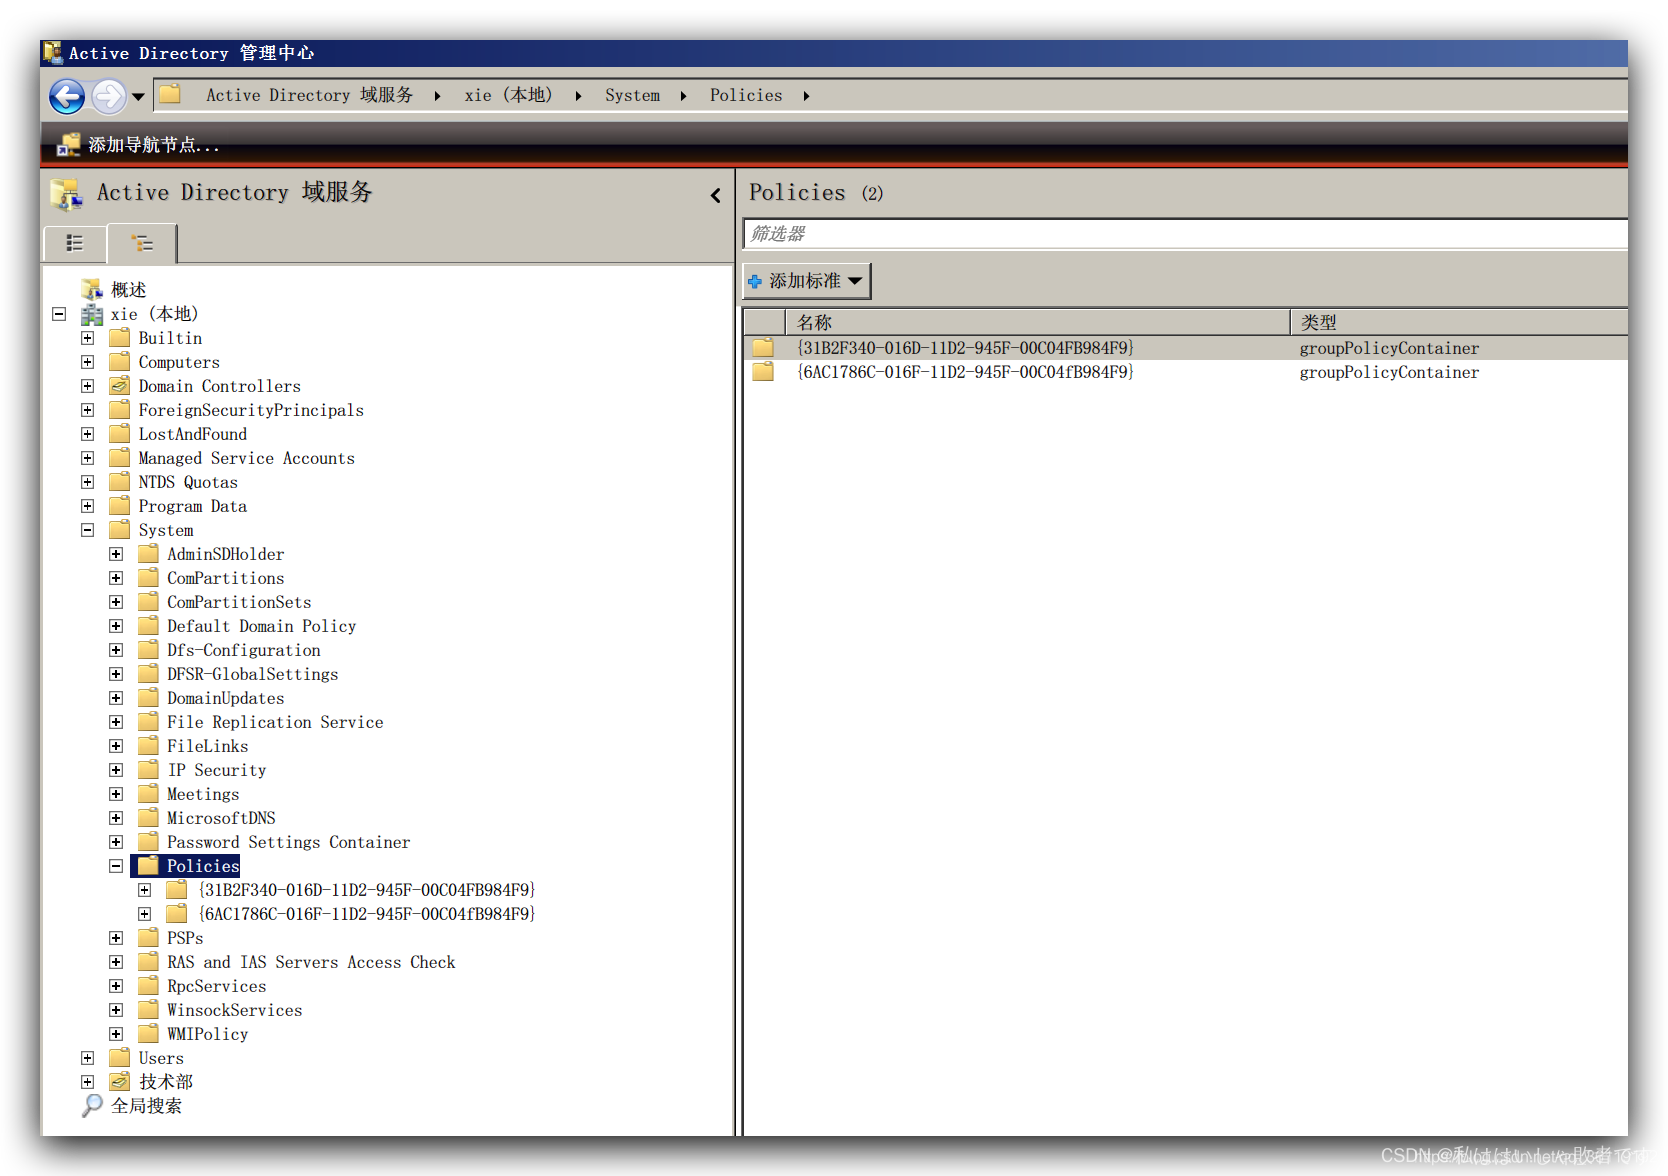This screenshot has width=1668, height=1176.
Task: Select the xie (本地) breadcrumb segment
Action: pos(508,95)
